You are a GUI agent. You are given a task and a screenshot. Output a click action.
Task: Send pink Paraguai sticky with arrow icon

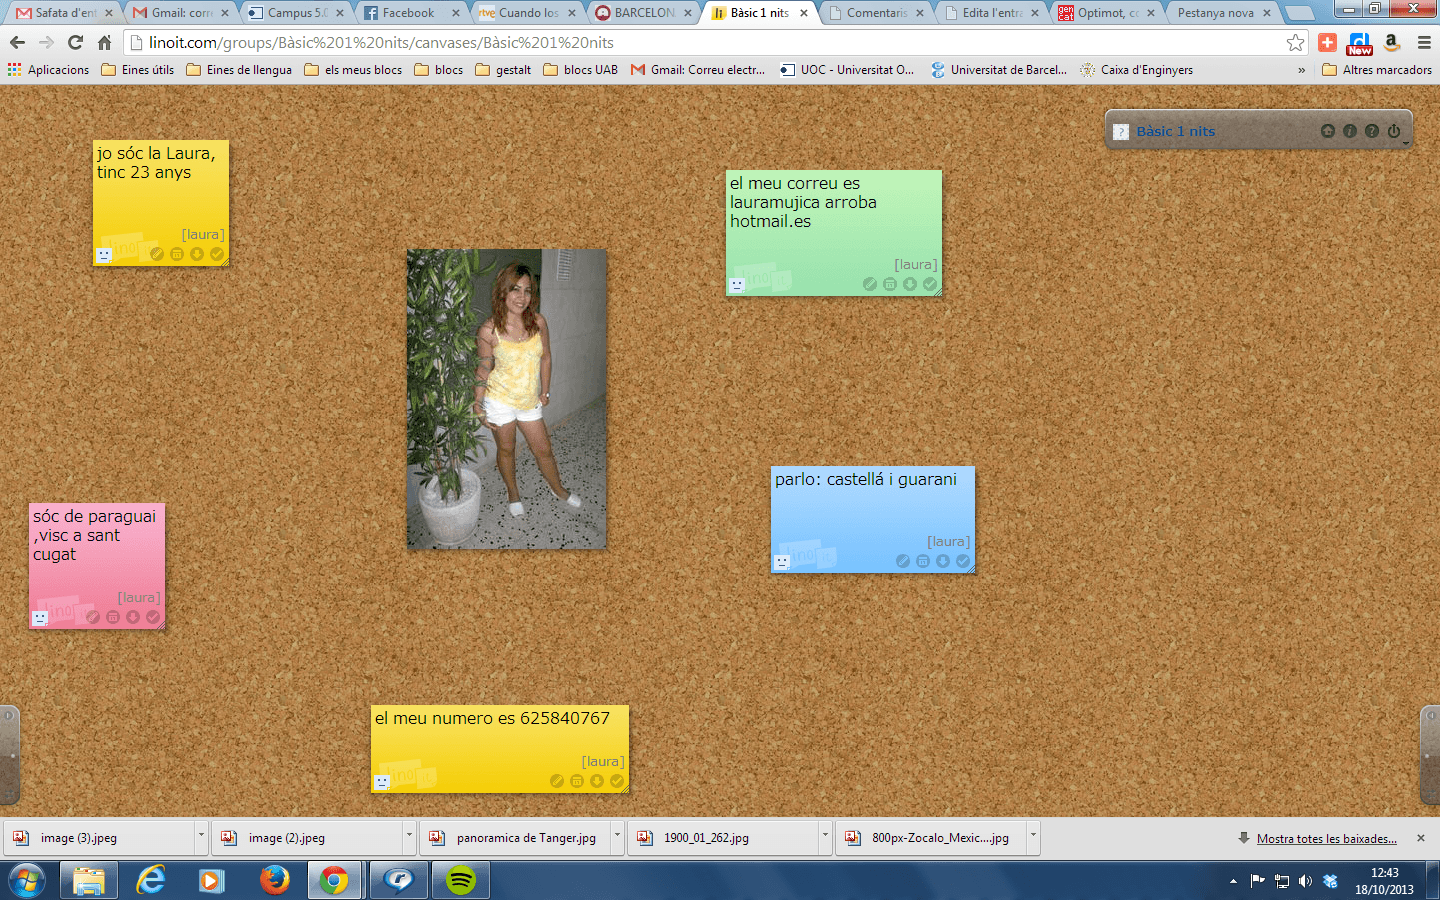pos(133,617)
